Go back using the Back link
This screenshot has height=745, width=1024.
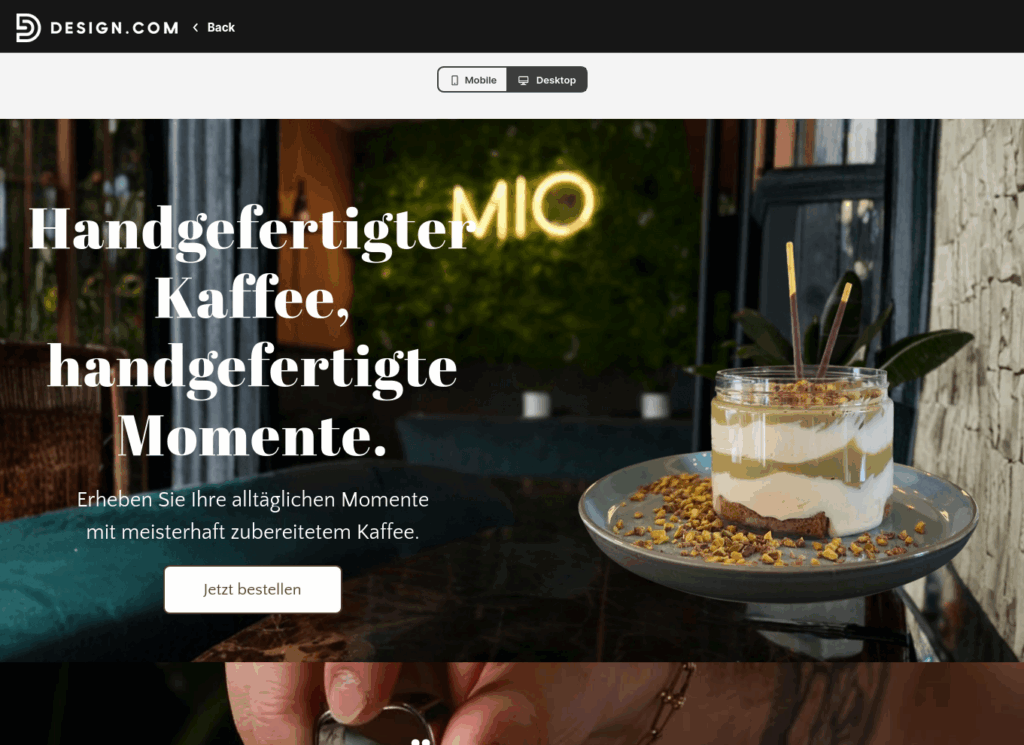coord(214,27)
